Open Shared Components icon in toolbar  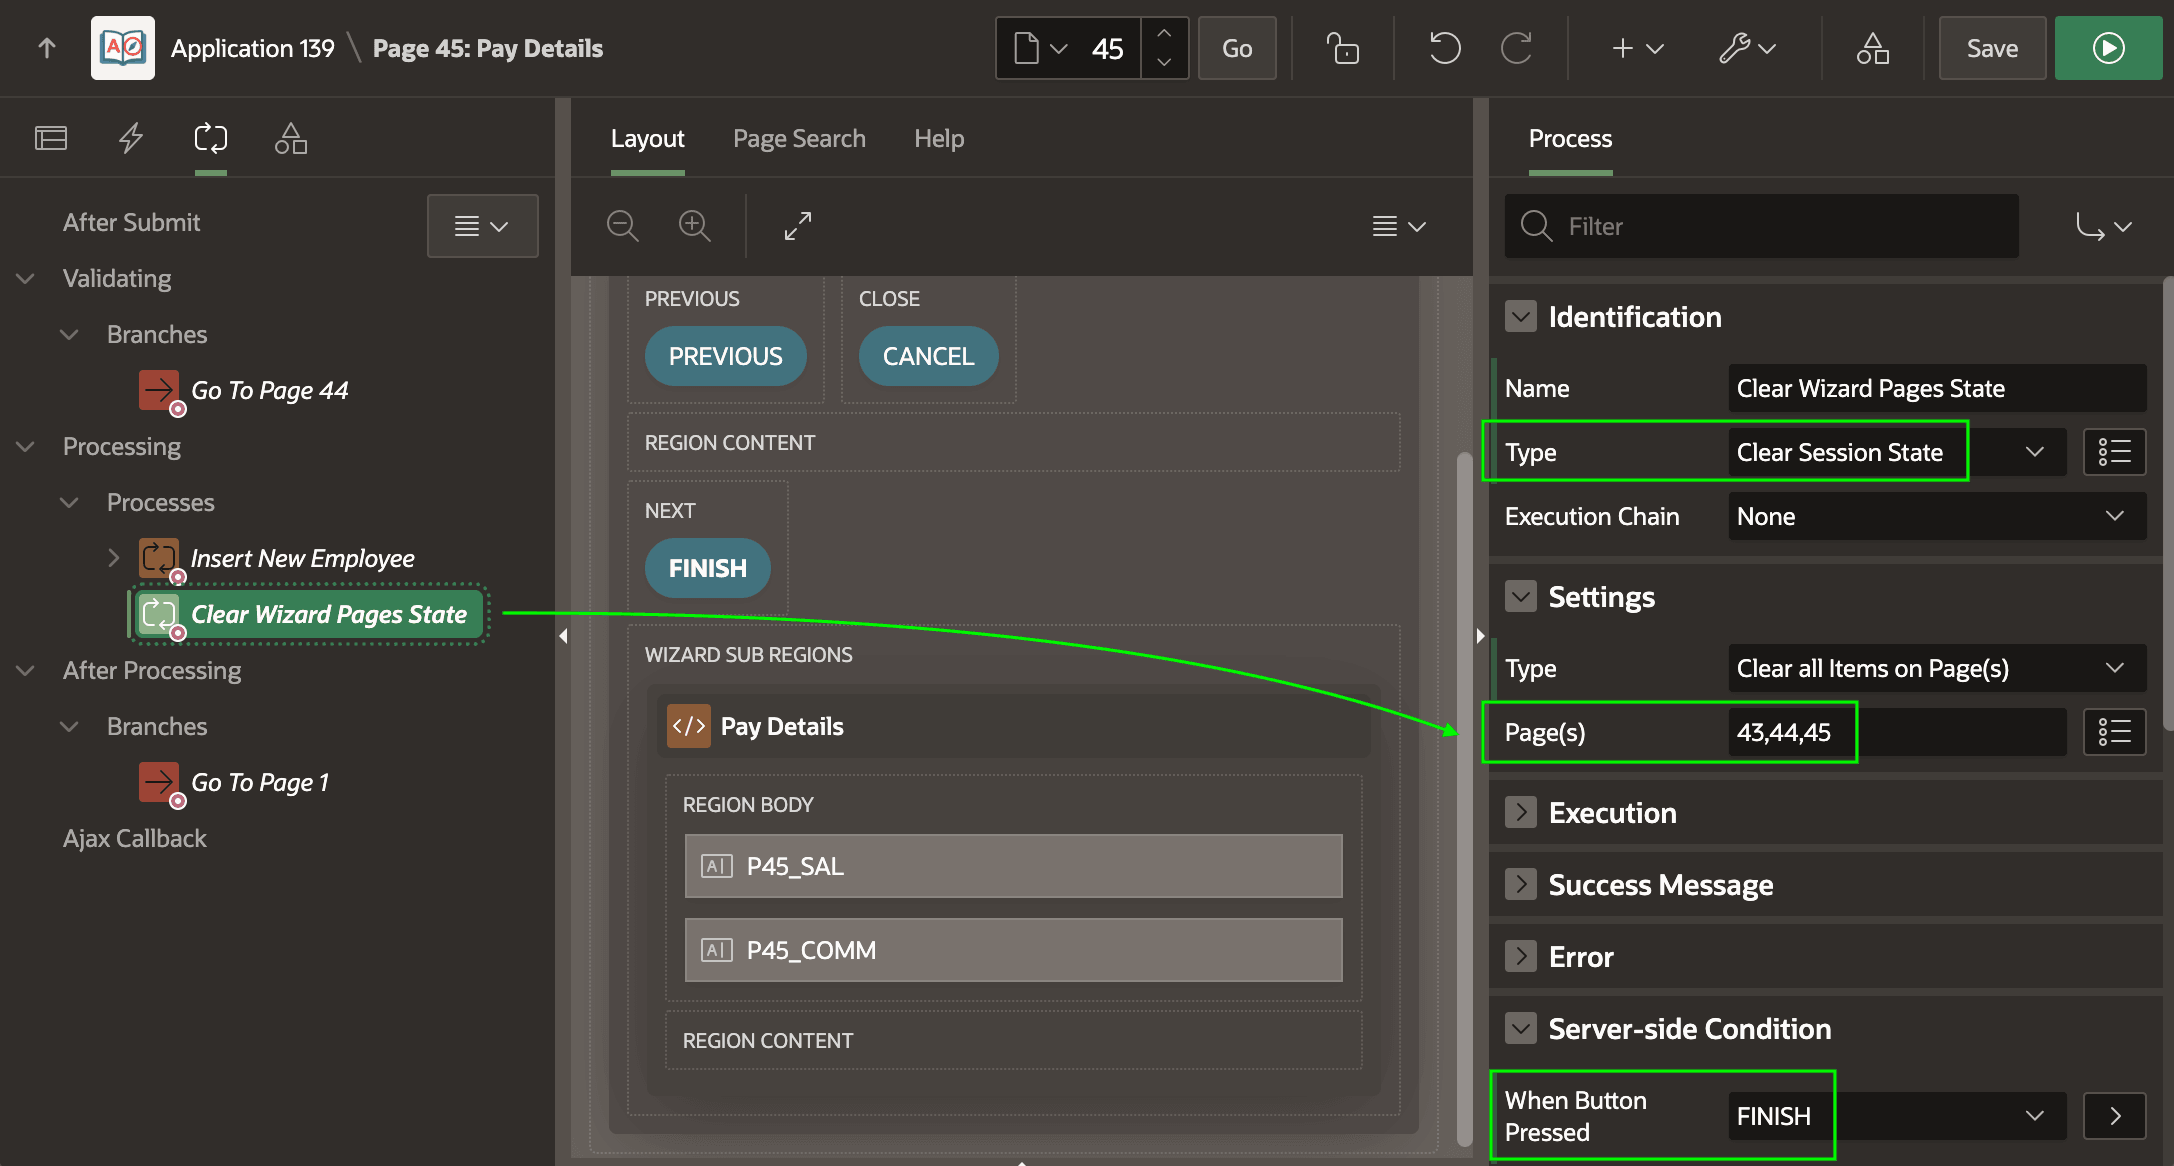click(x=1872, y=48)
